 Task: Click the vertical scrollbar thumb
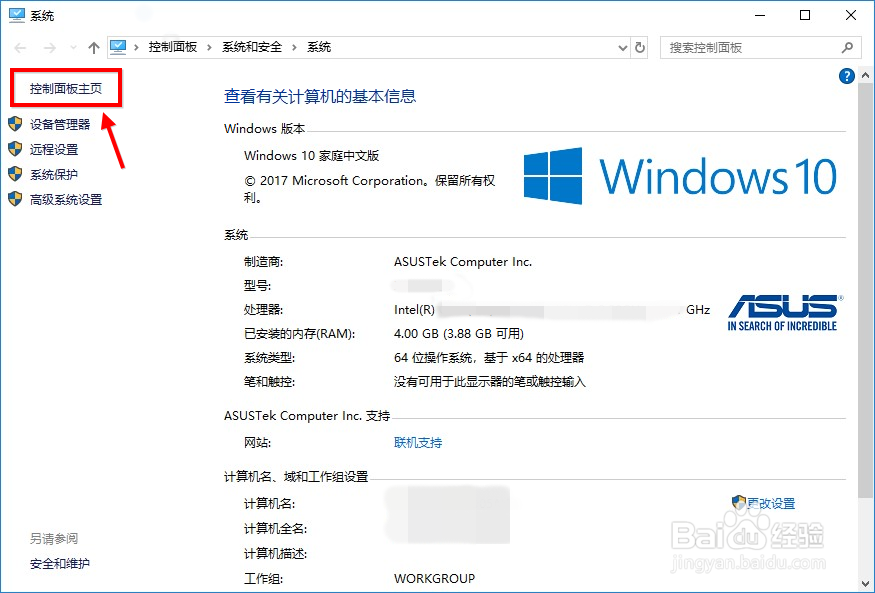pos(866,290)
